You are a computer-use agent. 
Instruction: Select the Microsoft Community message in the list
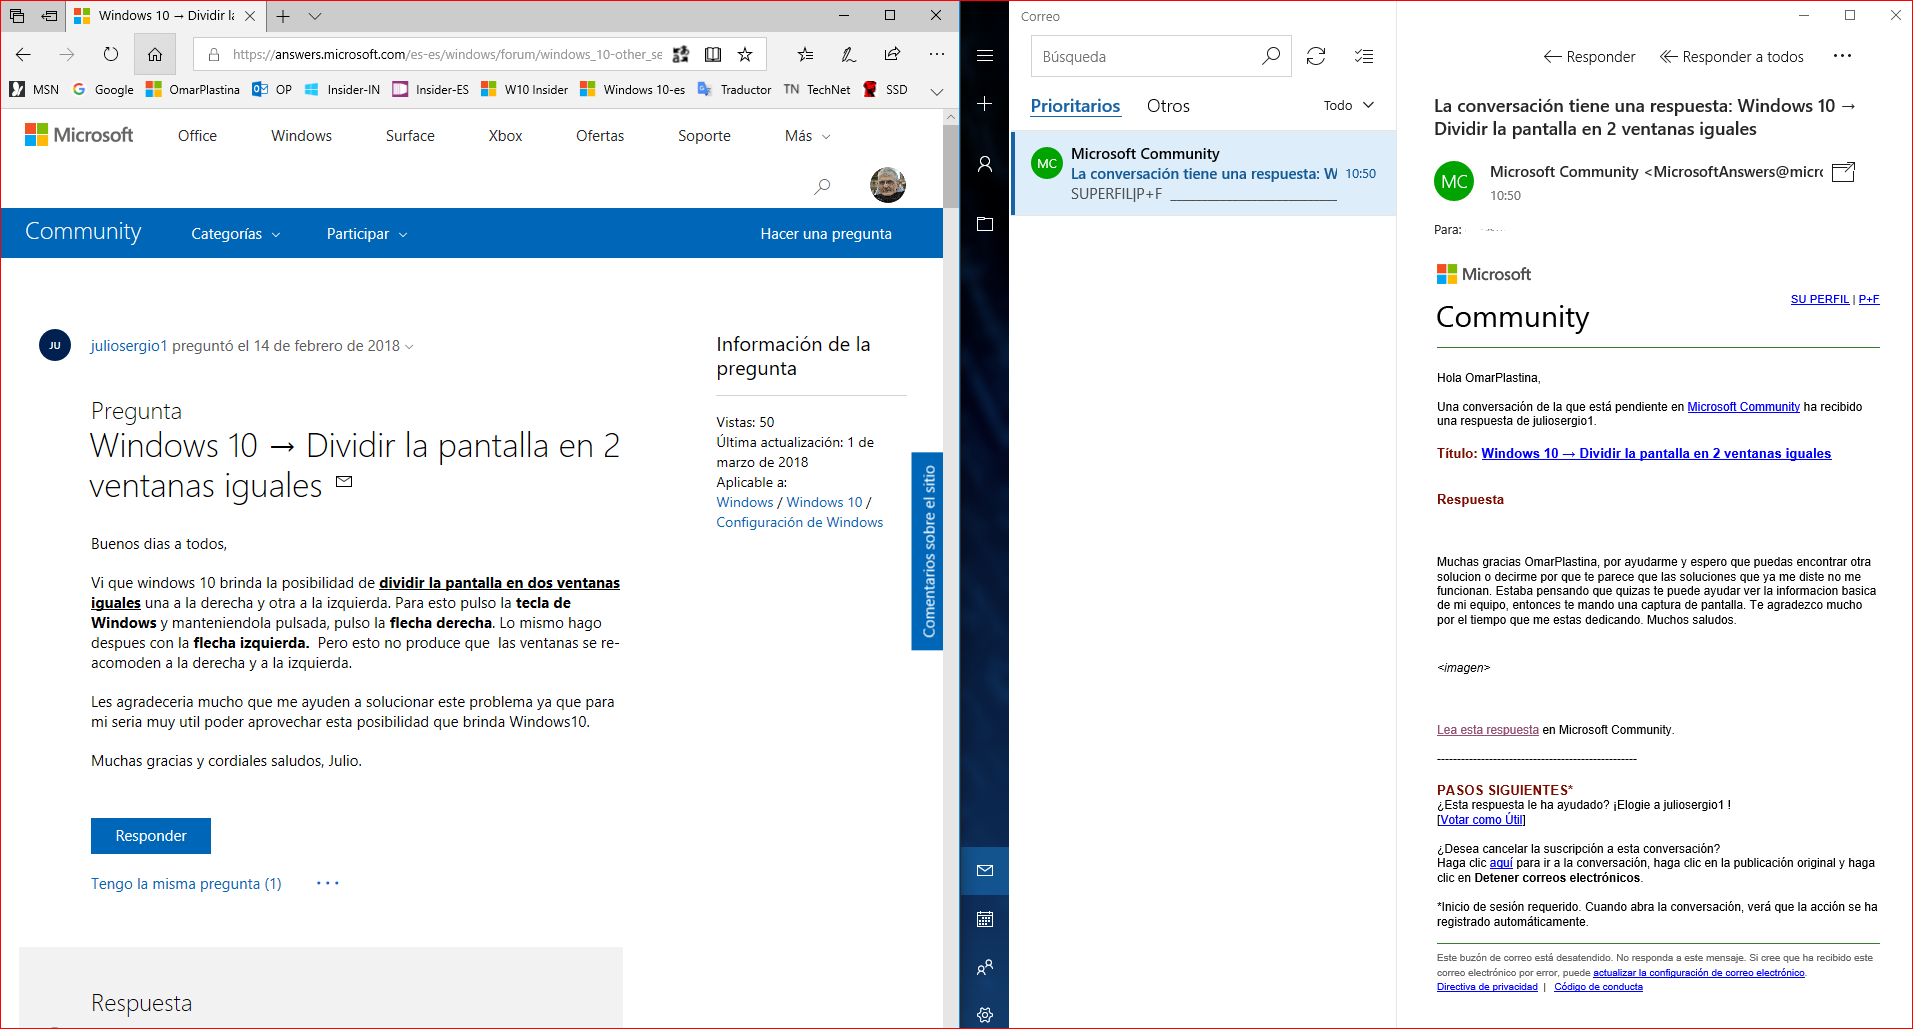(x=1204, y=173)
